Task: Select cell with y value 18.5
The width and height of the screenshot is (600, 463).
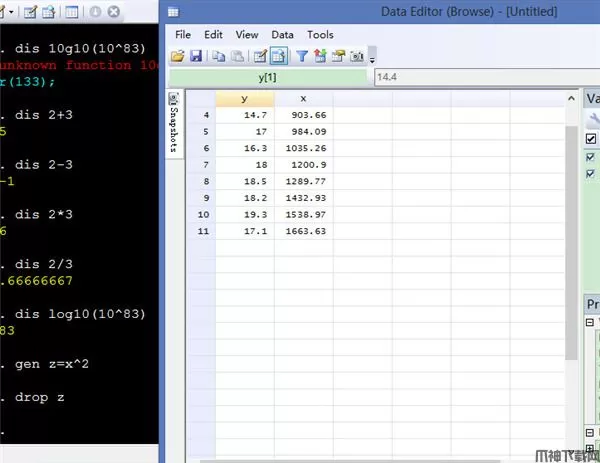Action: (245, 181)
